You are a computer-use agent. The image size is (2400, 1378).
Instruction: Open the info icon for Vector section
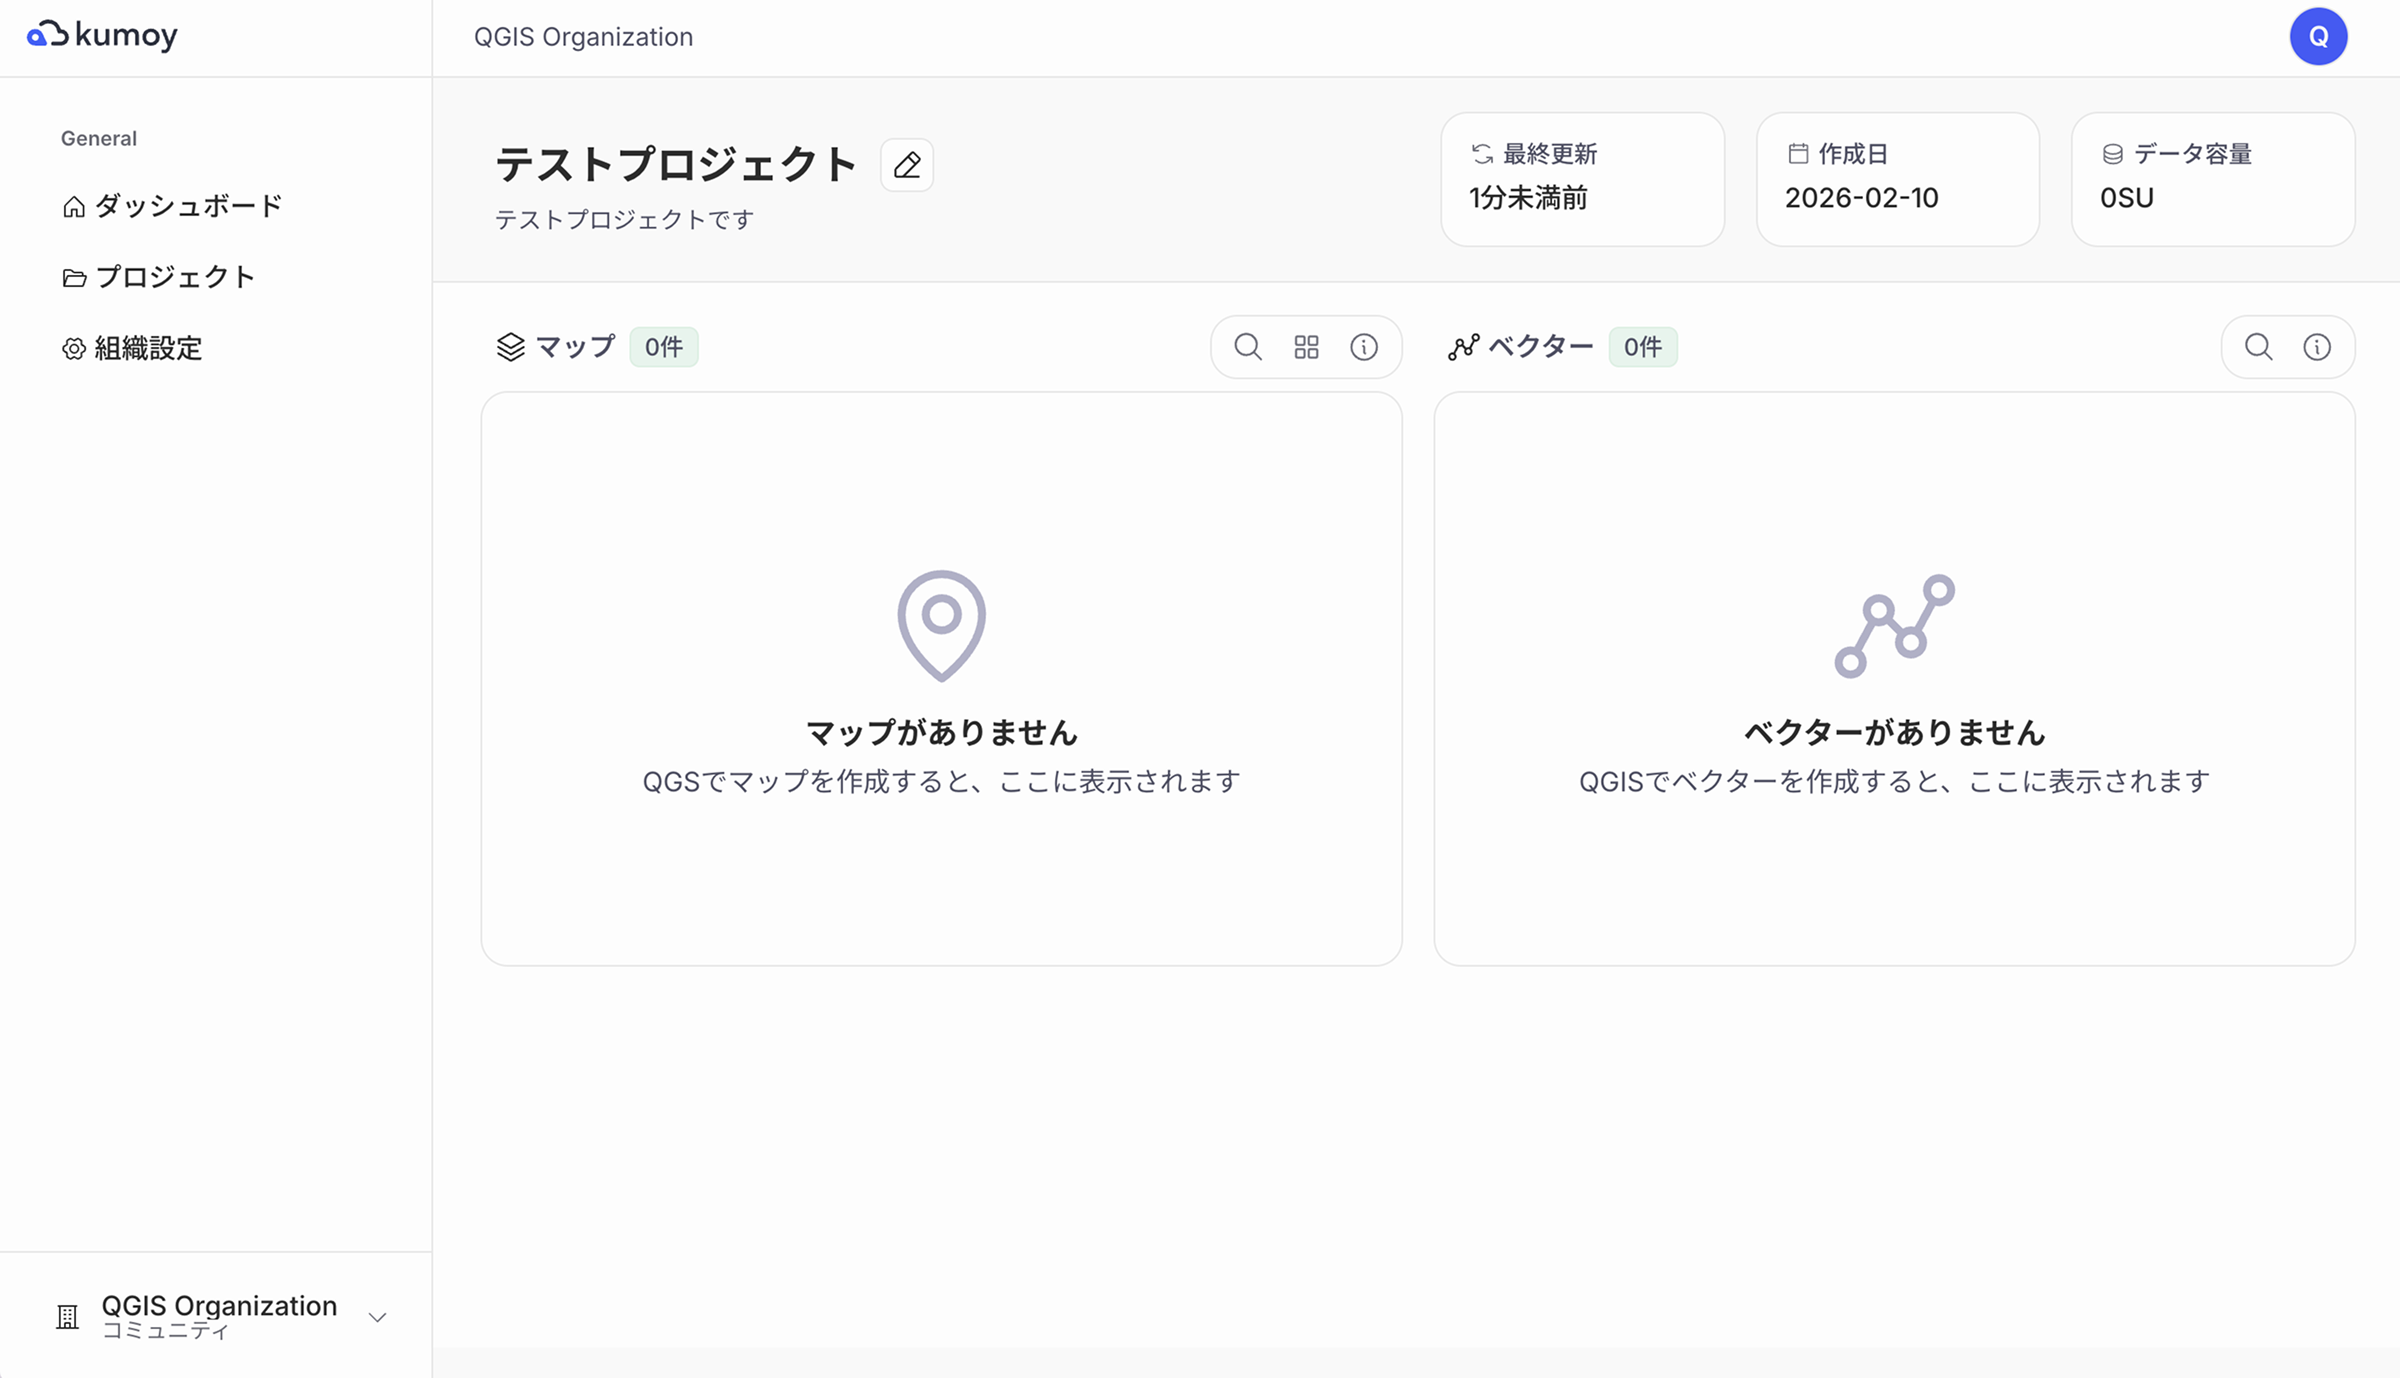point(2317,347)
